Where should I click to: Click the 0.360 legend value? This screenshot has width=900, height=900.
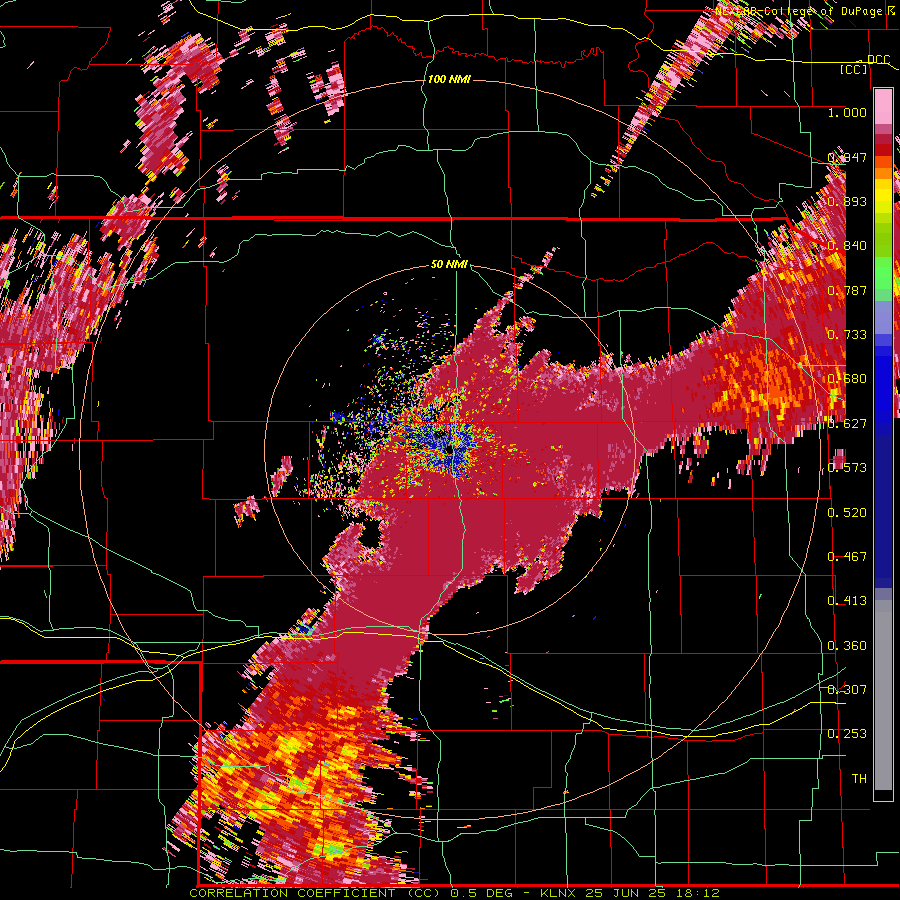click(847, 646)
